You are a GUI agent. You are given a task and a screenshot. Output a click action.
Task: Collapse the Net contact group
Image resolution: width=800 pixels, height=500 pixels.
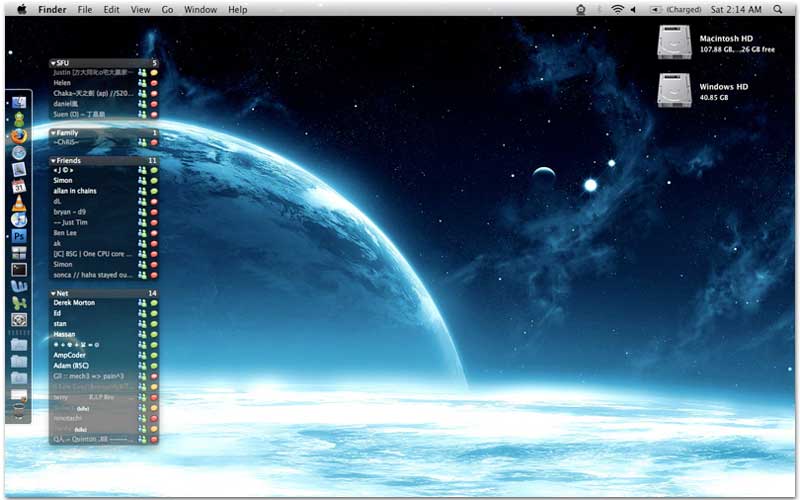tap(53, 293)
